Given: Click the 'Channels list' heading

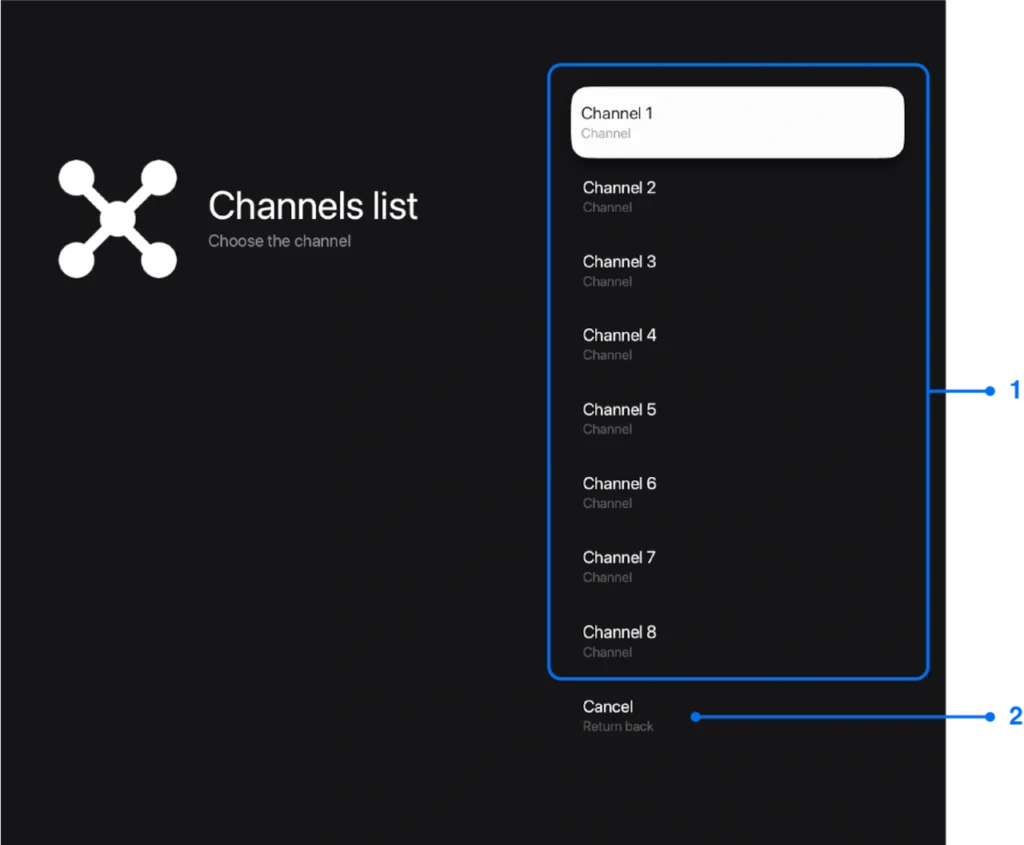Looking at the screenshot, I should (312, 207).
